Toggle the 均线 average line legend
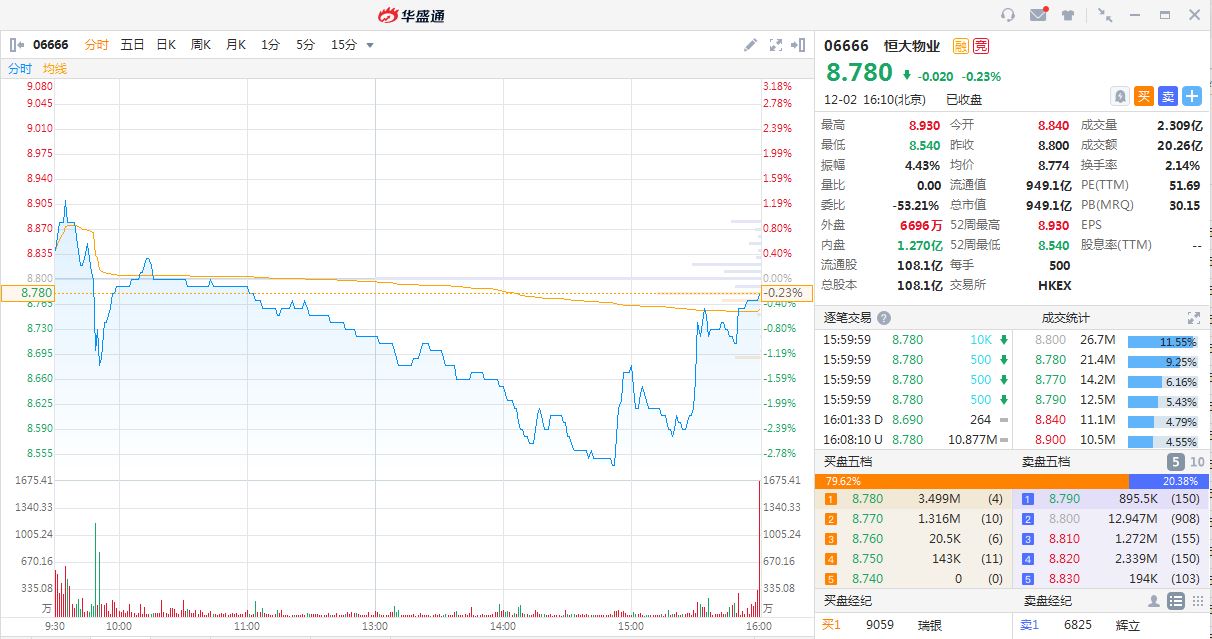 (55, 68)
